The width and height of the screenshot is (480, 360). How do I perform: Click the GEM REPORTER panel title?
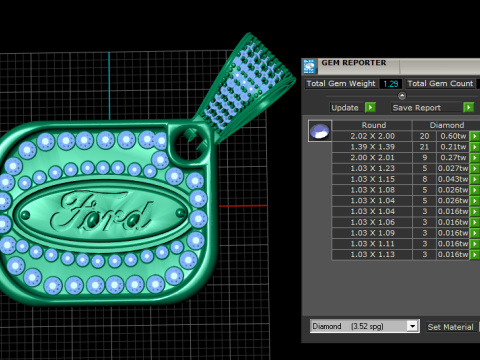354,63
